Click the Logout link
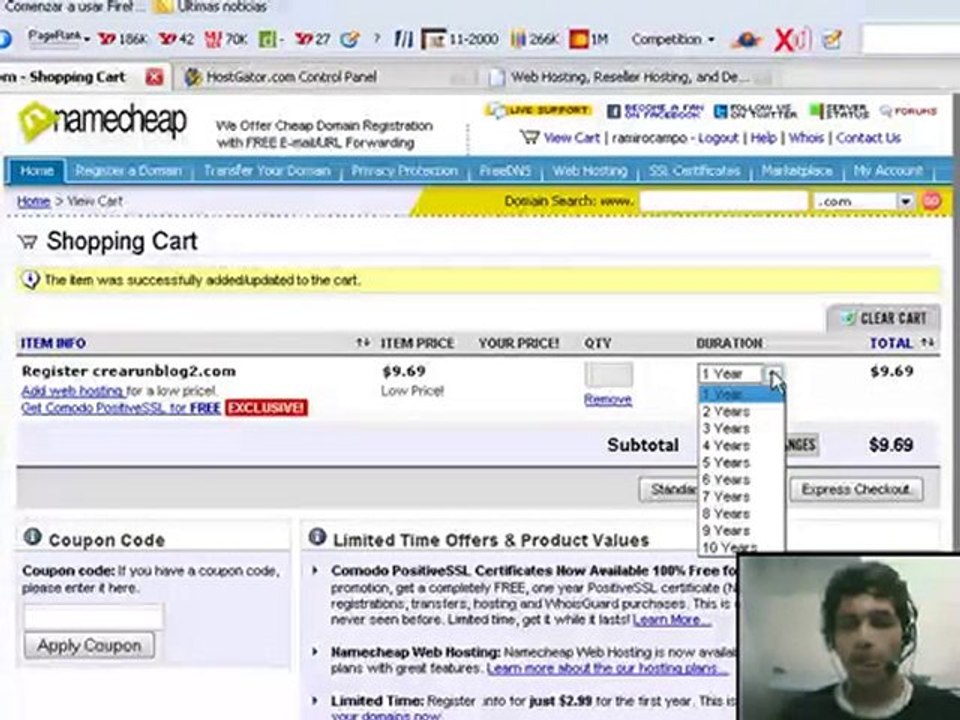Image resolution: width=960 pixels, height=720 pixels. pyautogui.click(x=718, y=138)
